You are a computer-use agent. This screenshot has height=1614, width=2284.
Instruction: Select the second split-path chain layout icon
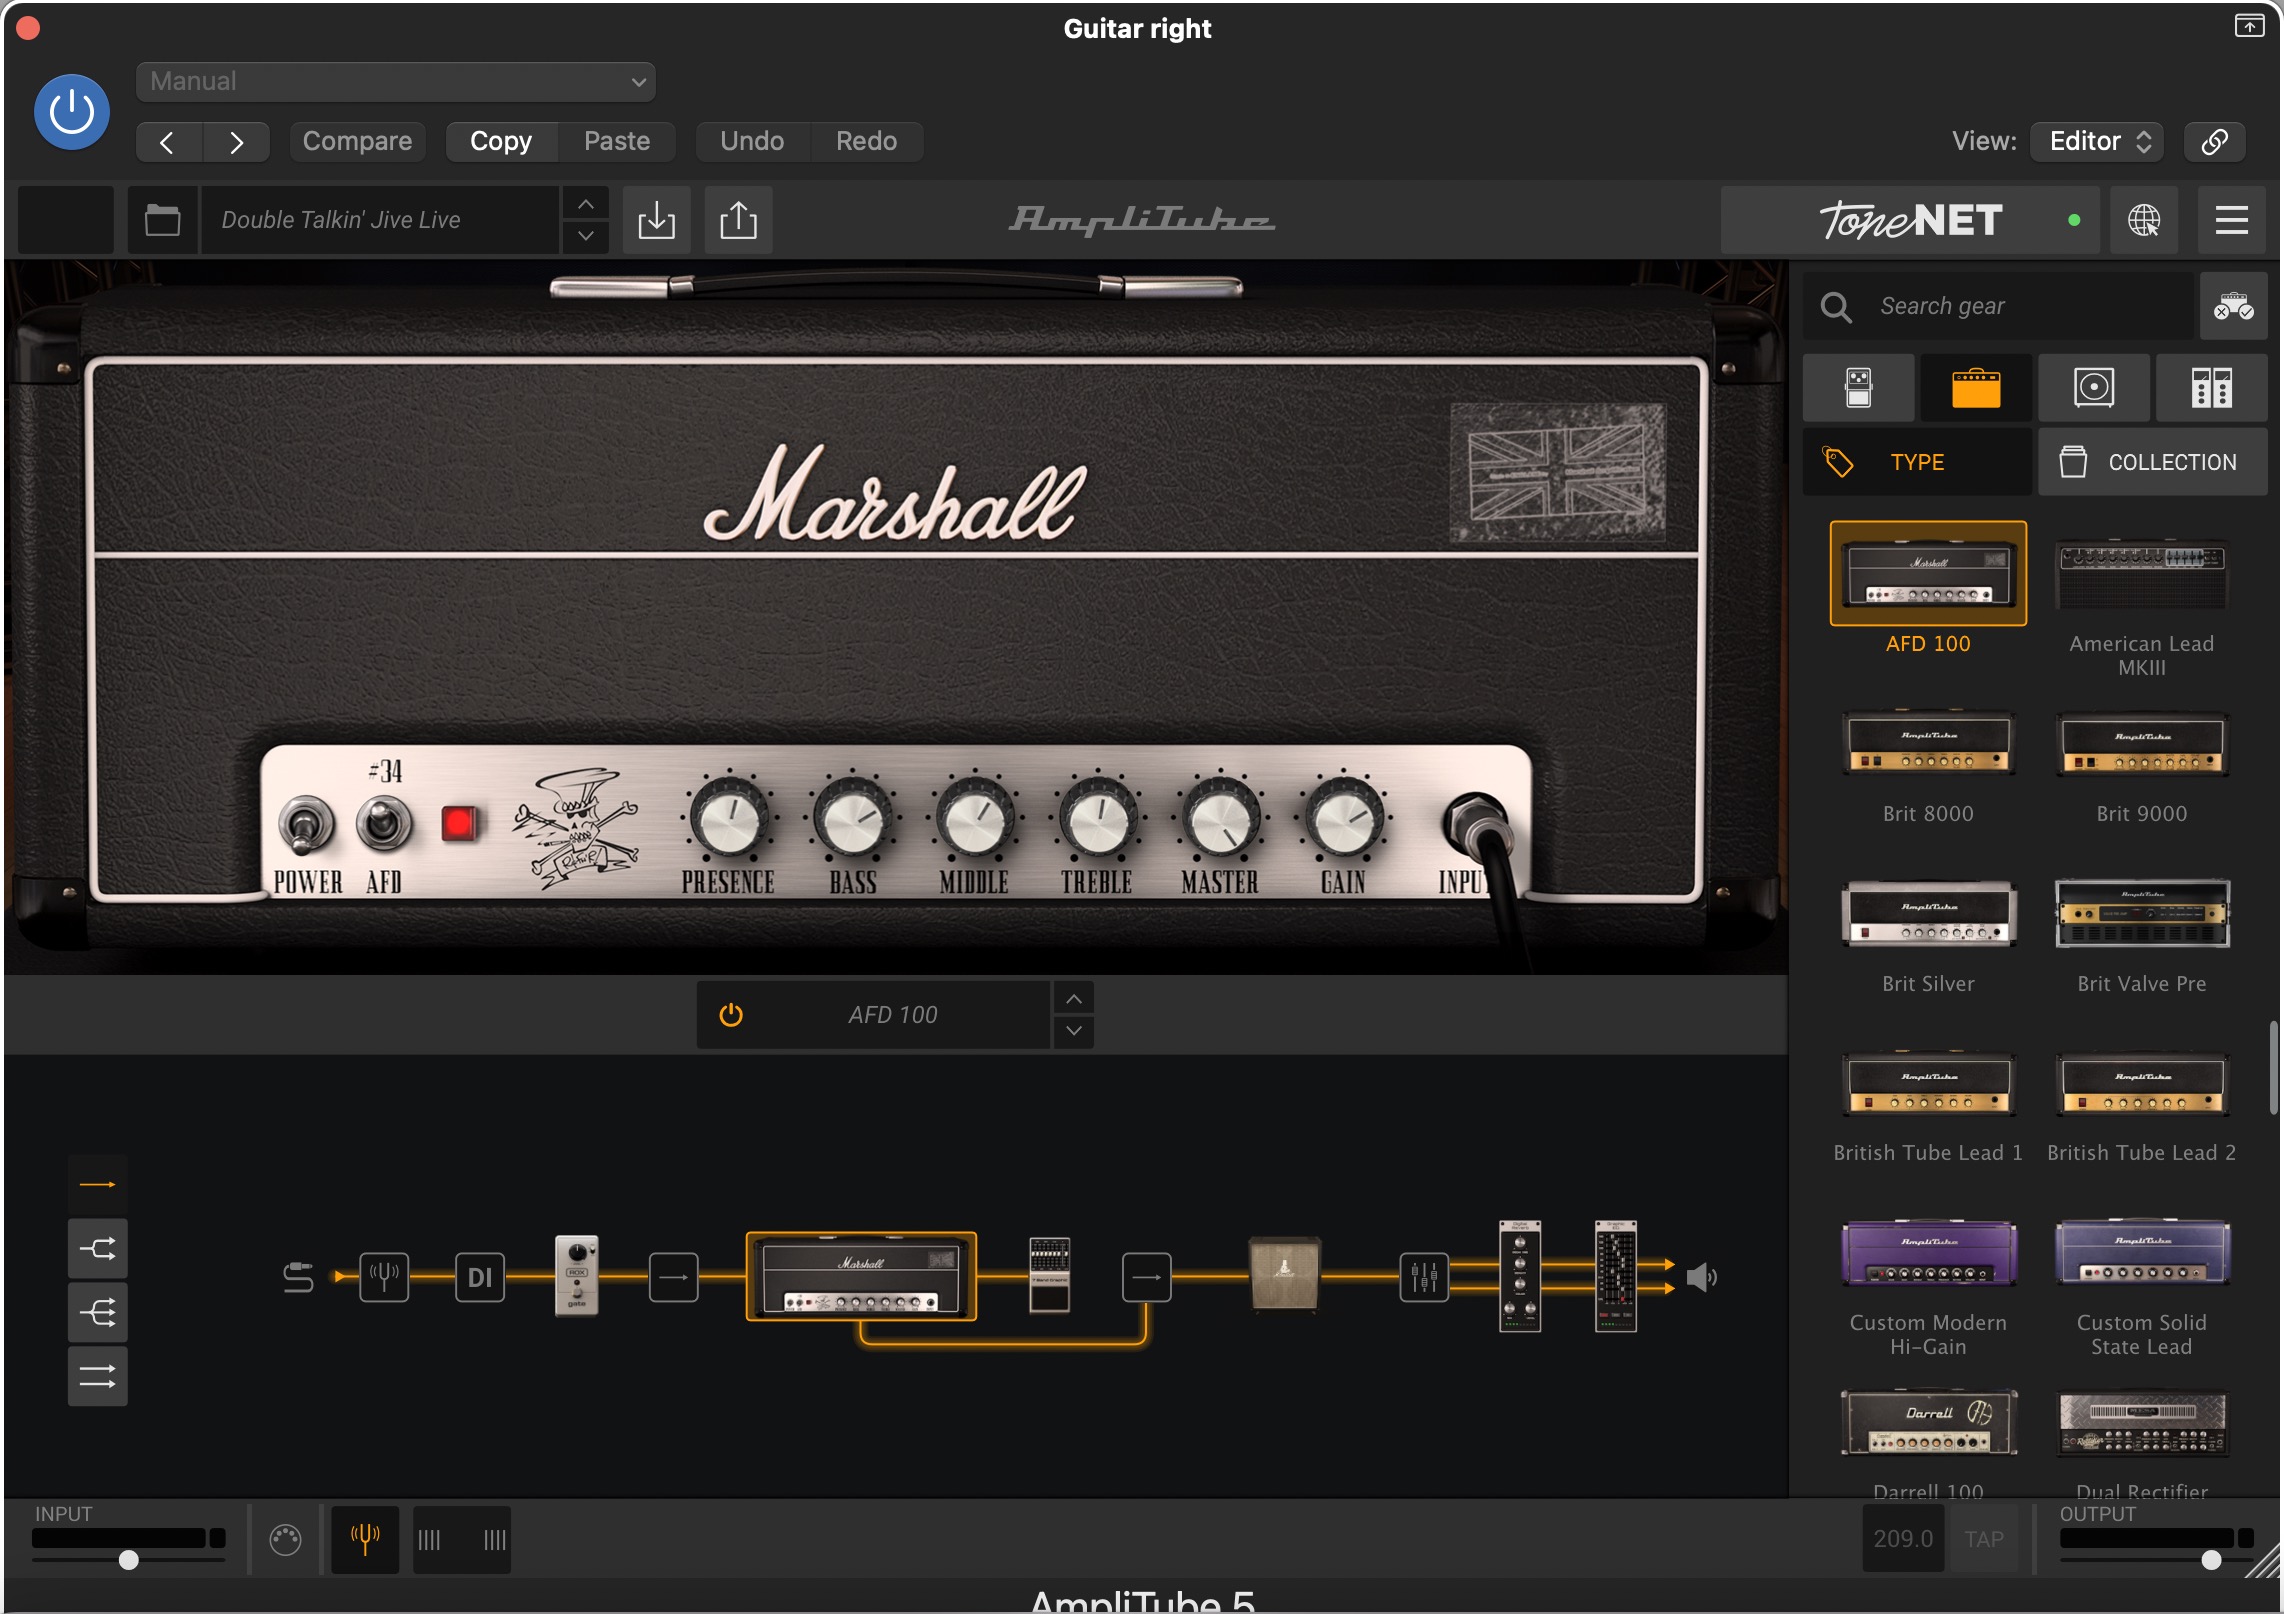point(97,1249)
